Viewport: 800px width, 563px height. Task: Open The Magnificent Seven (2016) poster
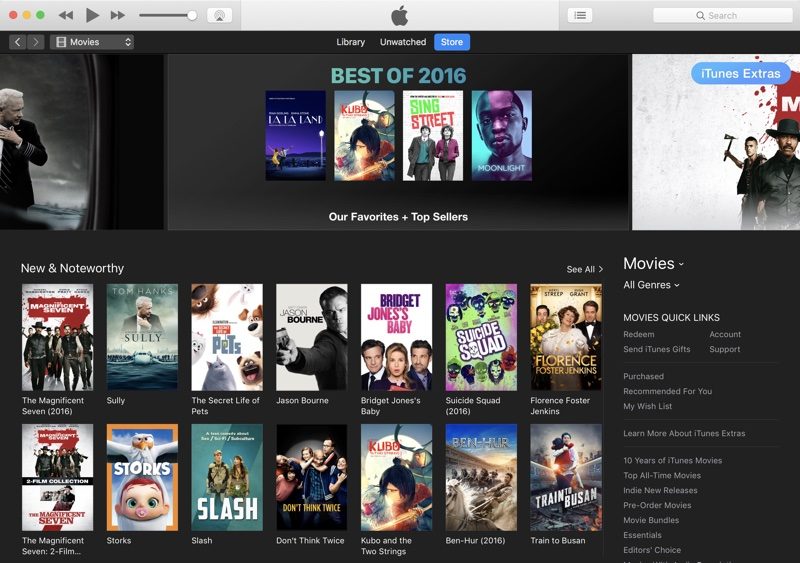pos(58,337)
